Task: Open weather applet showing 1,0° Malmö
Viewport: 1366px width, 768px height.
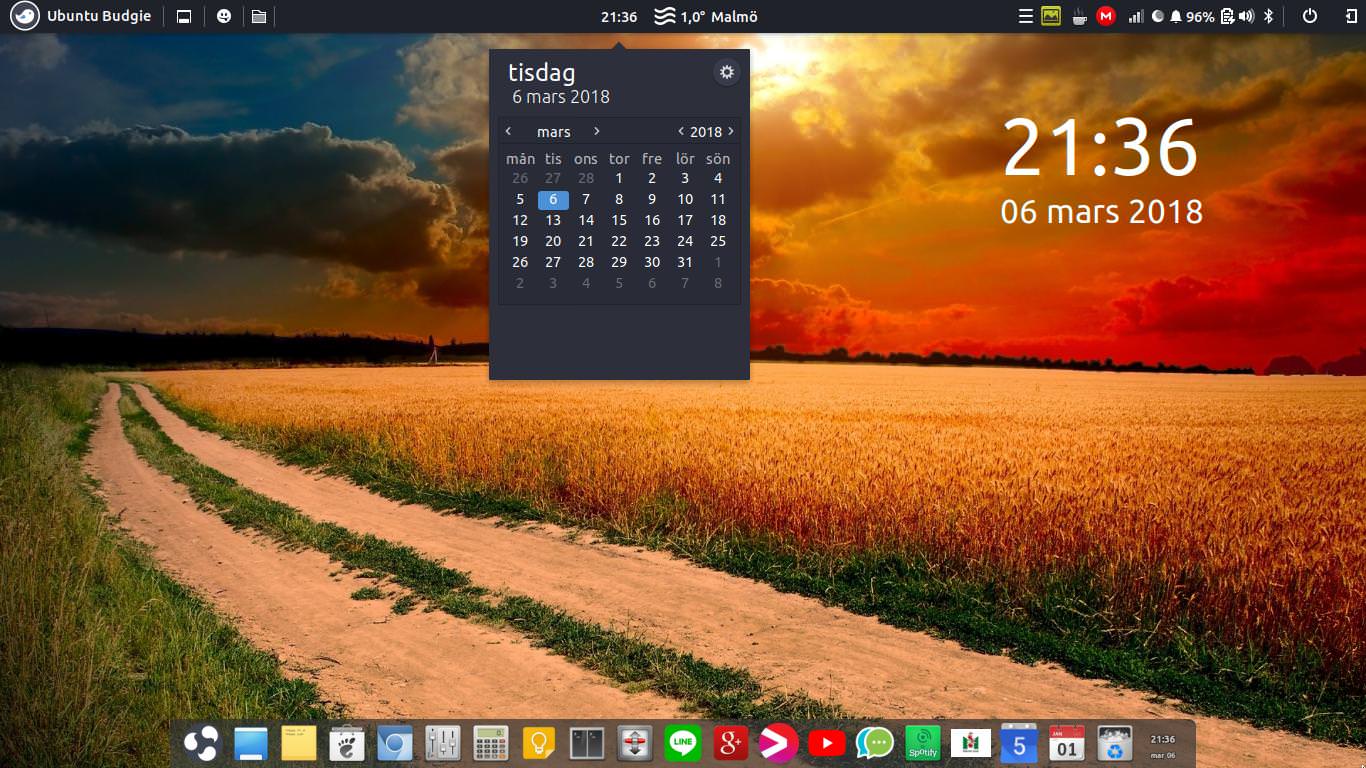Action: pyautogui.click(x=705, y=16)
